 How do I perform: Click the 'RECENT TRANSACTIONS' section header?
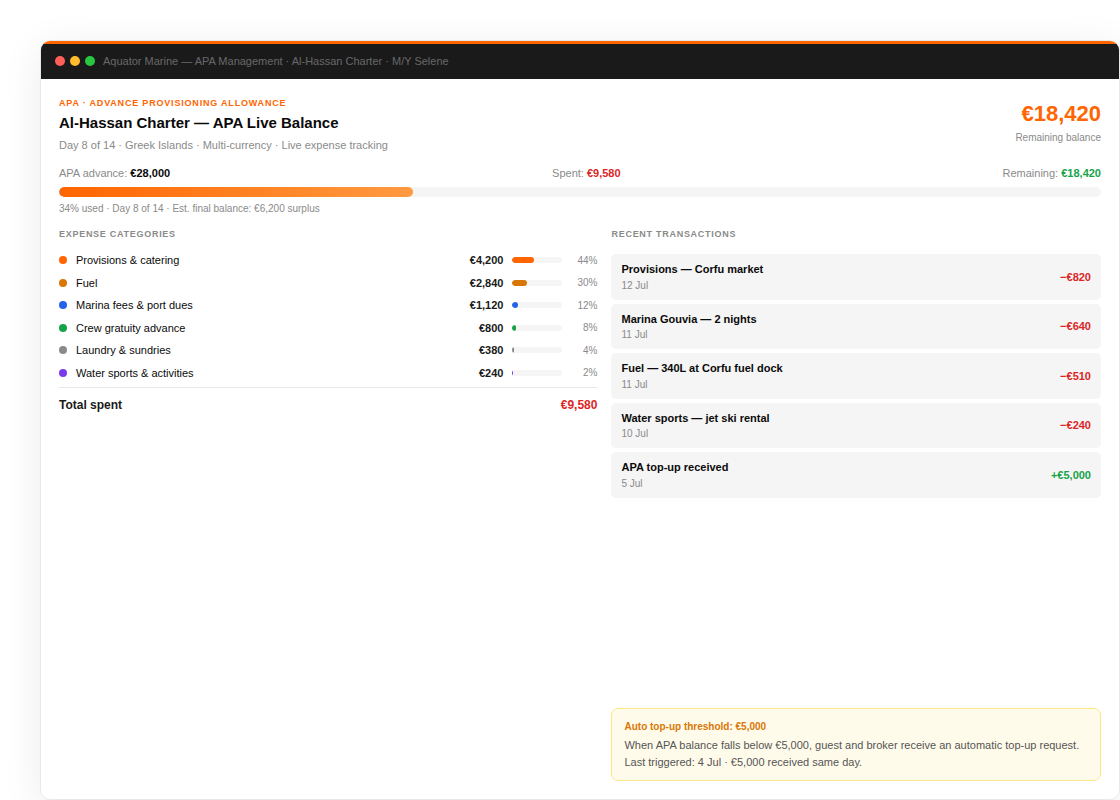[x=673, y=234]
